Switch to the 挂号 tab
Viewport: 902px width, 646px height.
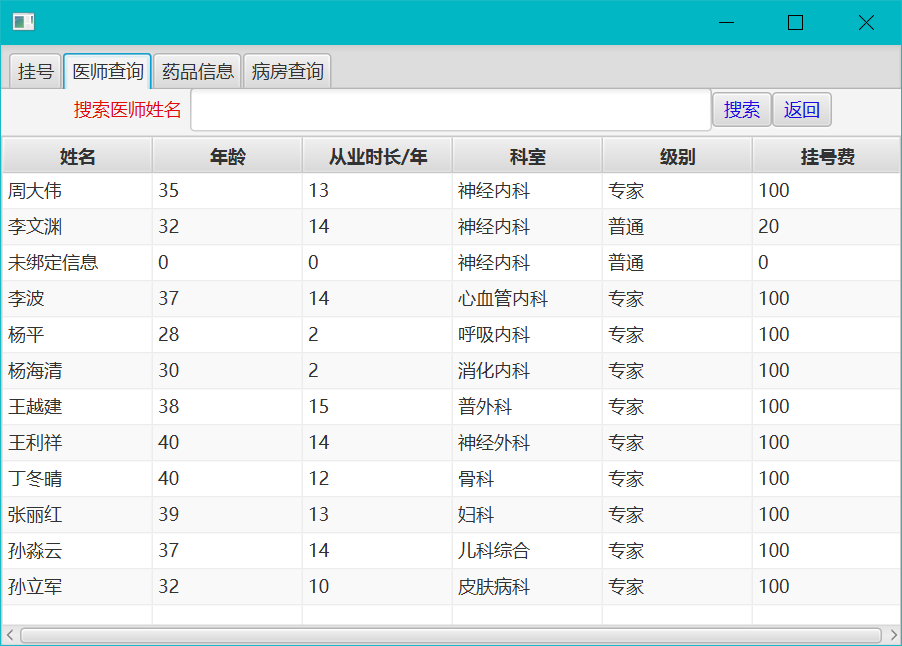[x=35, y=71]
